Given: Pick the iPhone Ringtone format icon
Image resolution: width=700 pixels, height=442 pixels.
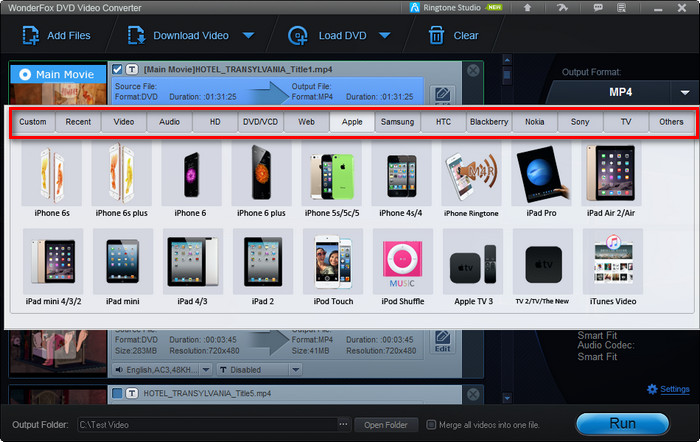Looking at the screenshot, I should [x=471, y=179].
